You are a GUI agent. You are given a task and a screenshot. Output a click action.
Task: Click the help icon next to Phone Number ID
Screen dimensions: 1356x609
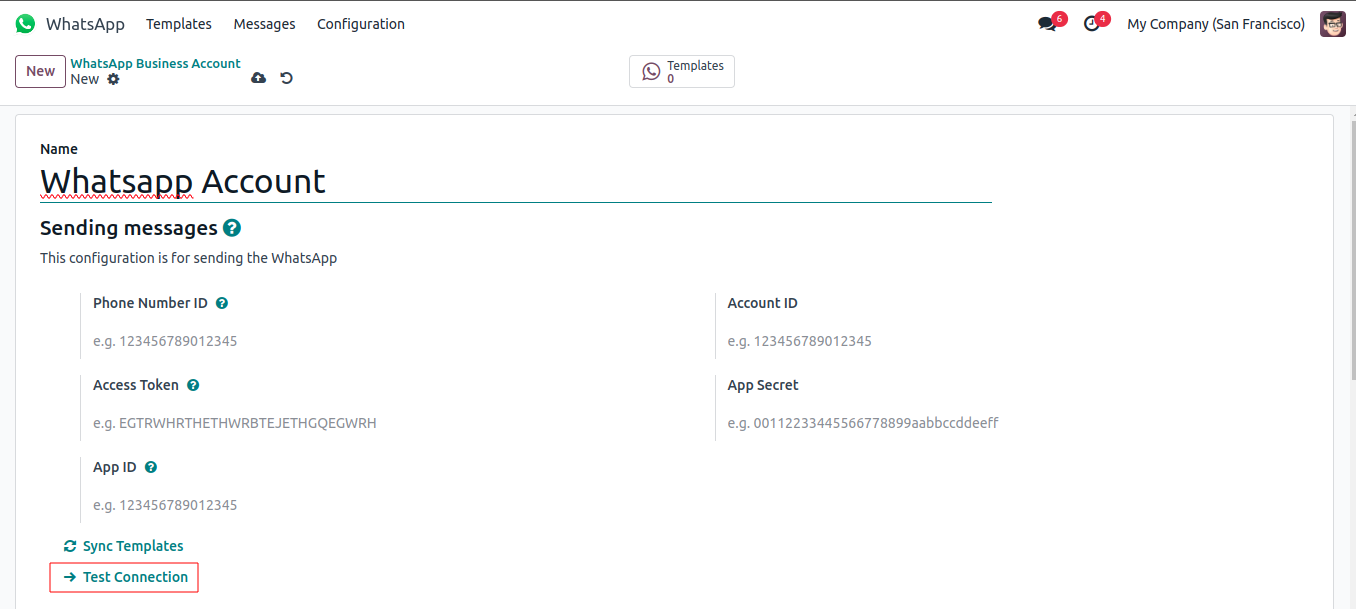tap(222, 303)
